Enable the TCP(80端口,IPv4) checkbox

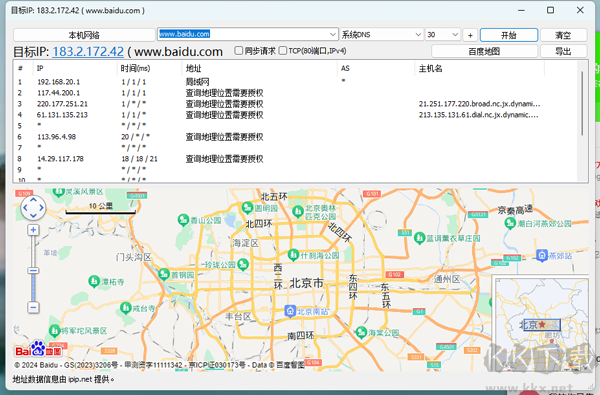point(283,51)
